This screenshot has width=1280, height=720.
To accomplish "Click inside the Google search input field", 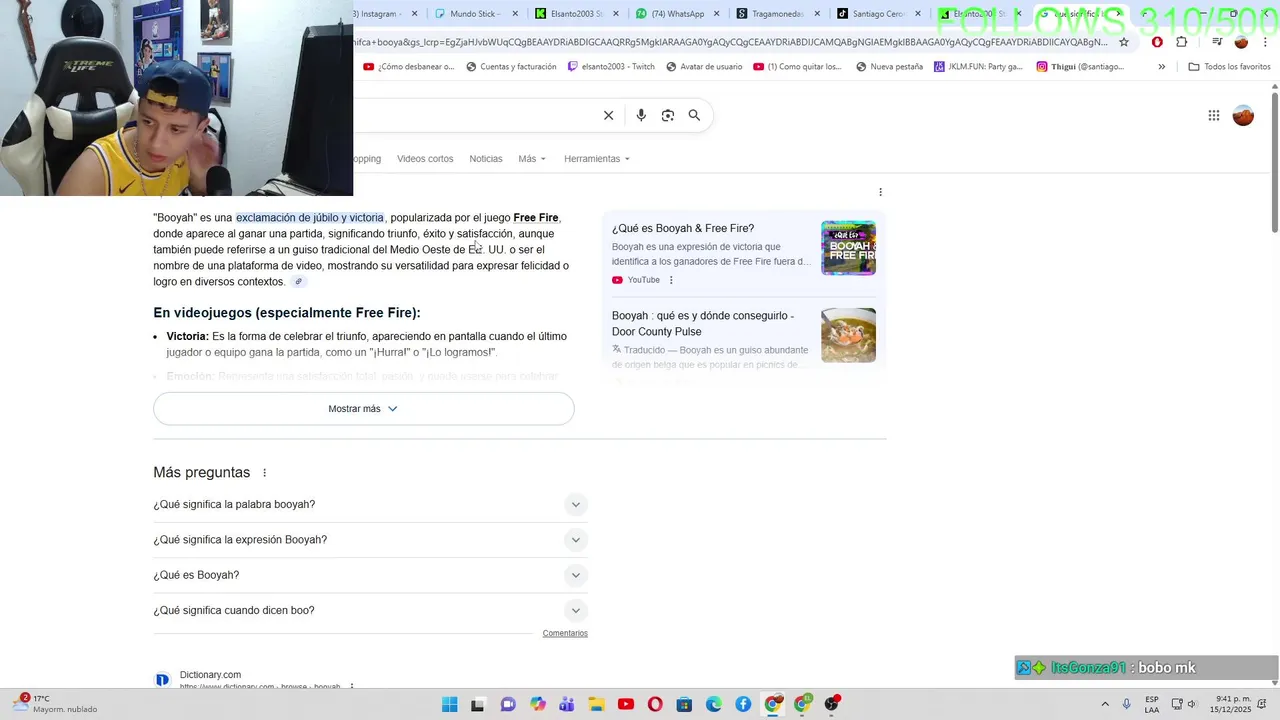I will pyautogui.click(x=475, y=115).
